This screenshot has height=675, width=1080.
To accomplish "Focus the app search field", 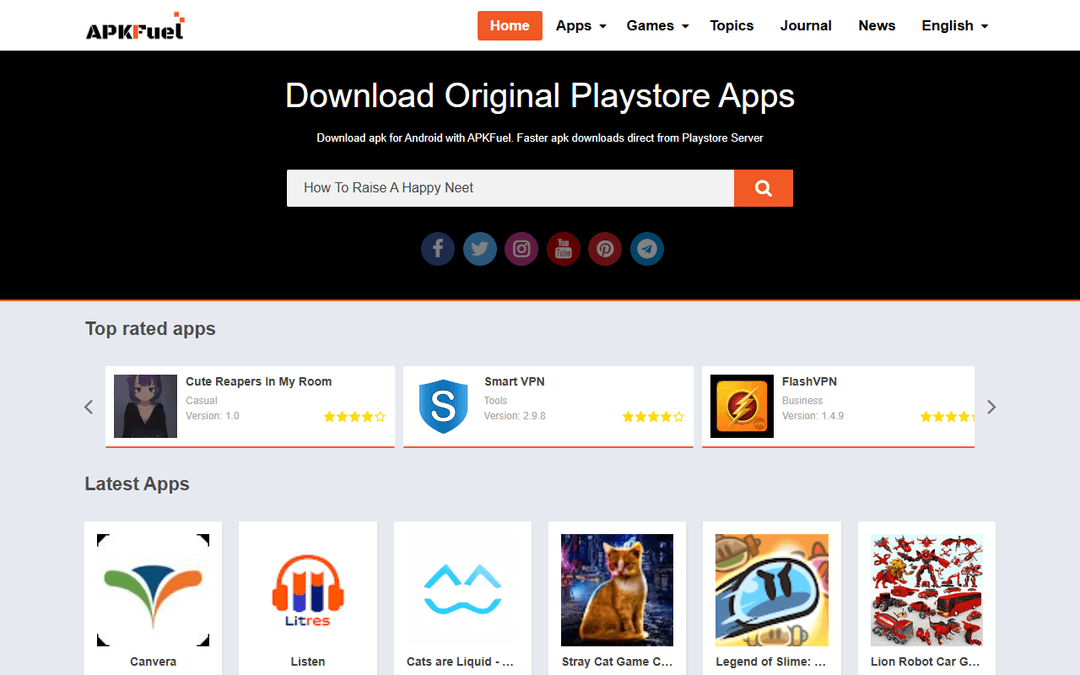I will pyautogui.click(x=510, y=188).
